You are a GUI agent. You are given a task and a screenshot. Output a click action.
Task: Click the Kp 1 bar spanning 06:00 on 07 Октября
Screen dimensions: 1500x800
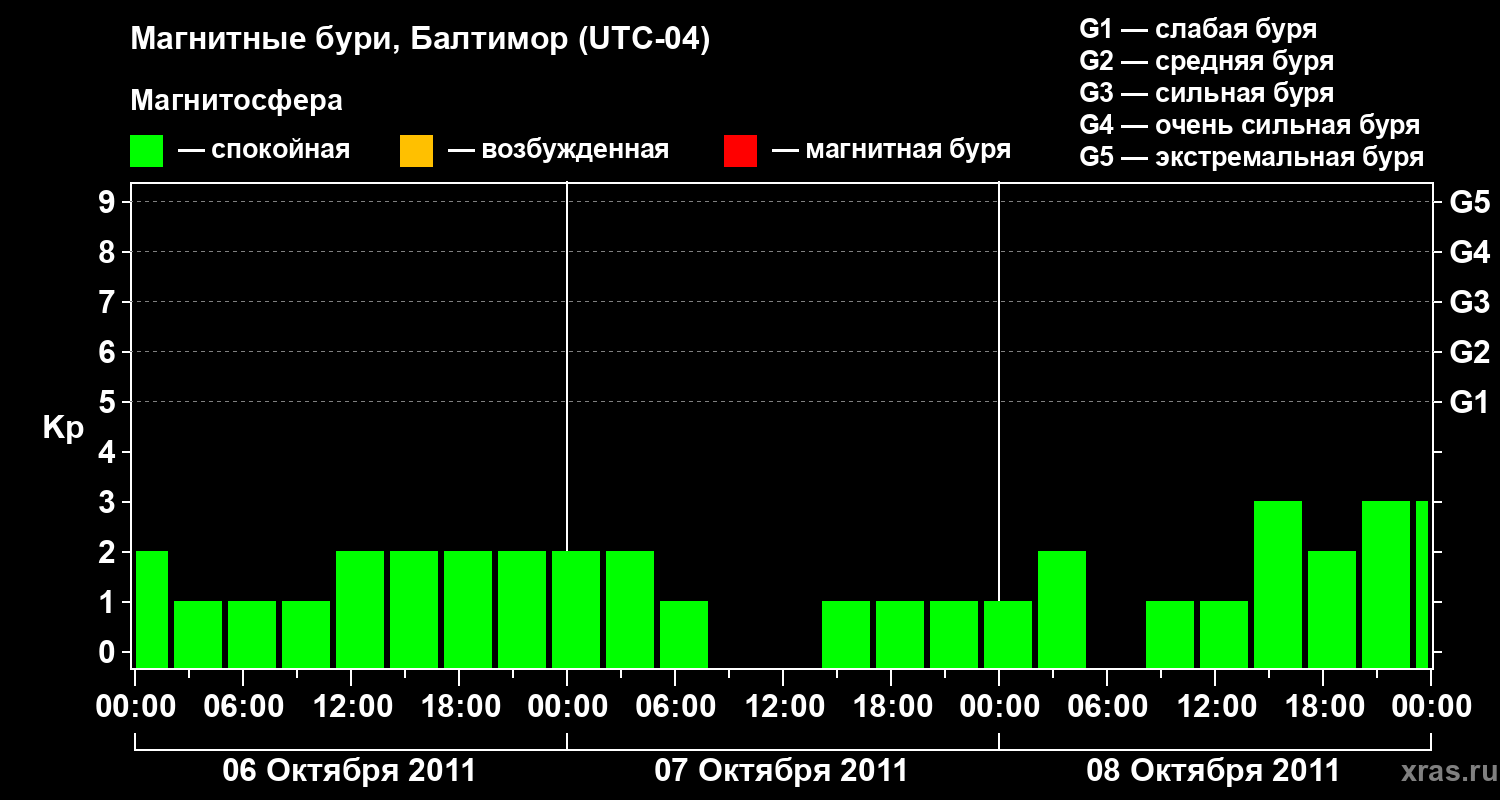tap(684, 634)
